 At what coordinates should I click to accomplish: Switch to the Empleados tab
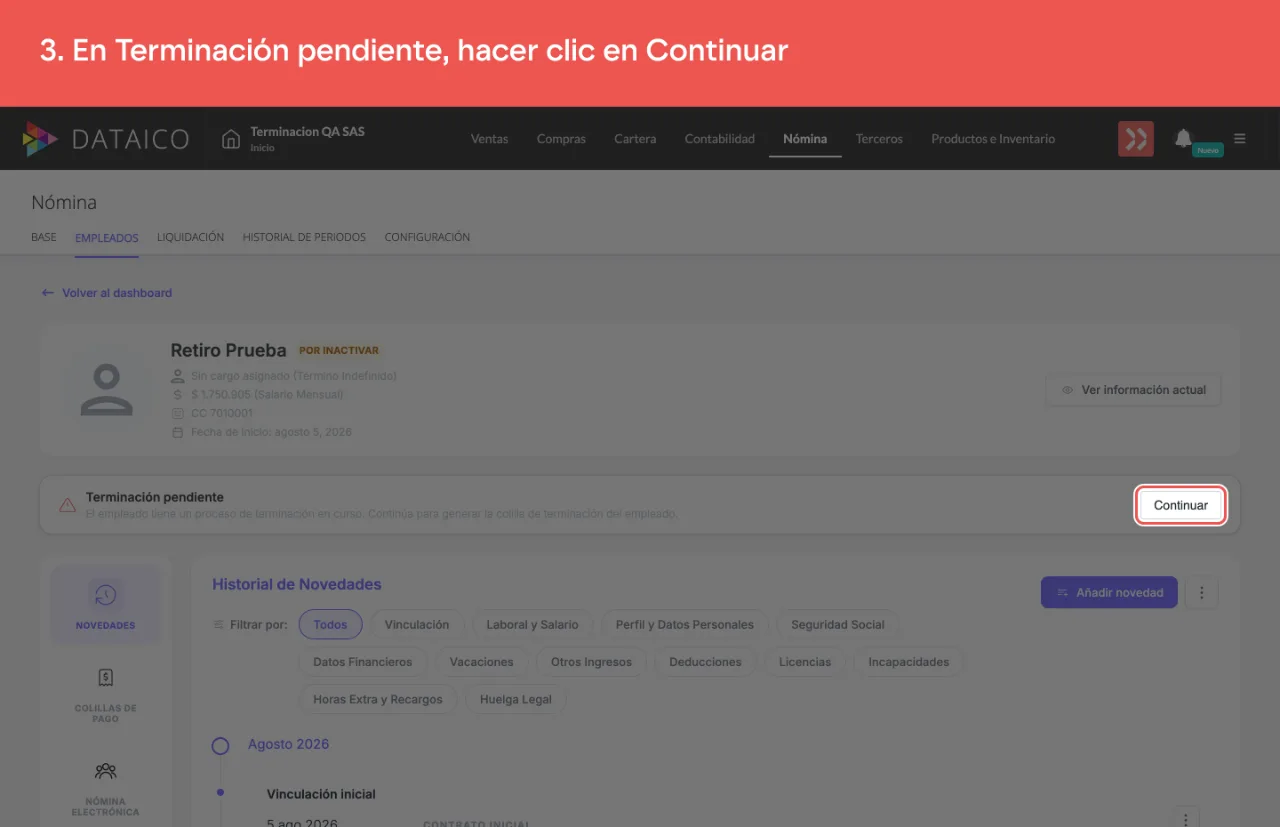(x=107, y=237)
